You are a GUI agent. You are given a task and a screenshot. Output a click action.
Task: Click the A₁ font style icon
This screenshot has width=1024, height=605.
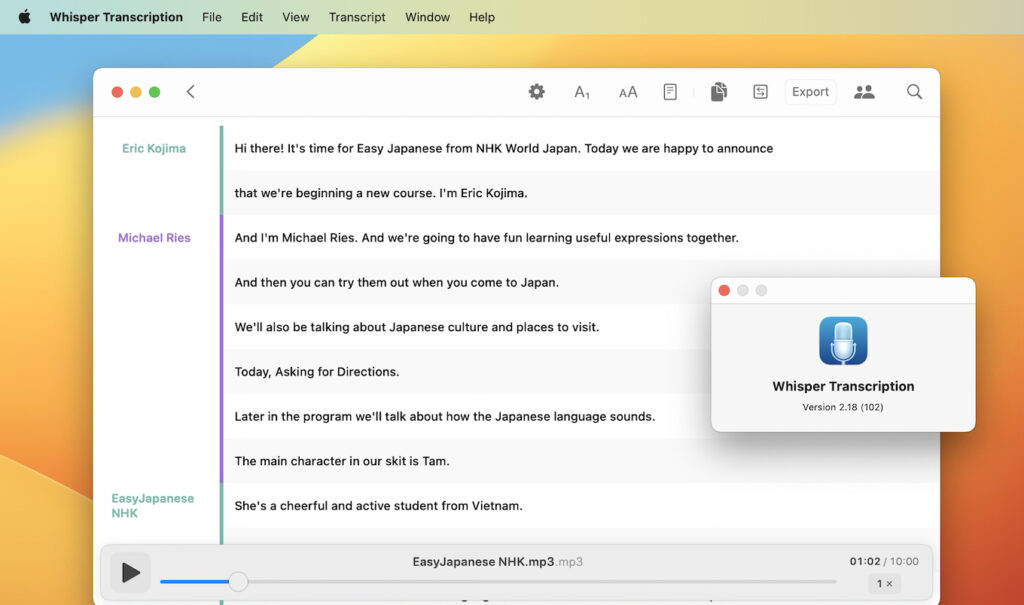[582, 91]
